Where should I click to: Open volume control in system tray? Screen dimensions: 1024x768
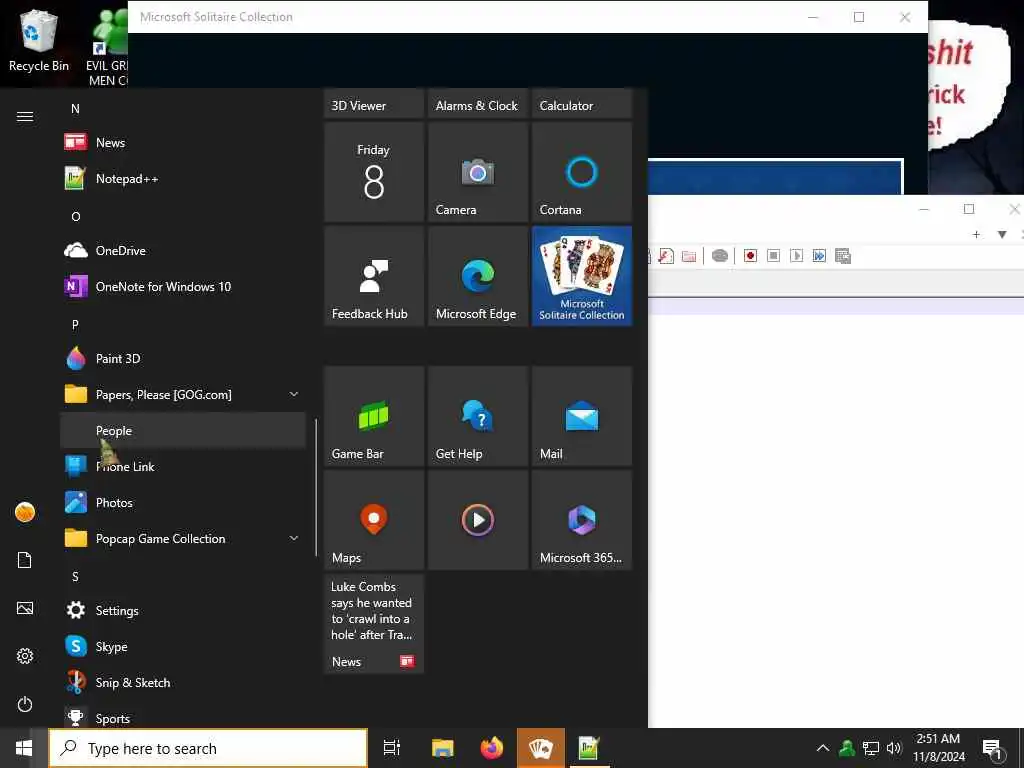pyautogui.click(x=894, y=748)
